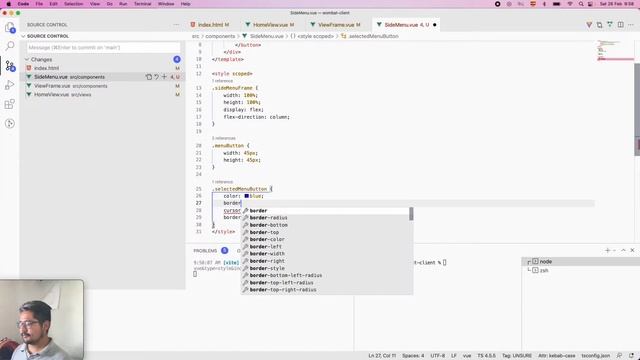Add a new terminal with plus icon

tap(607, 250)
